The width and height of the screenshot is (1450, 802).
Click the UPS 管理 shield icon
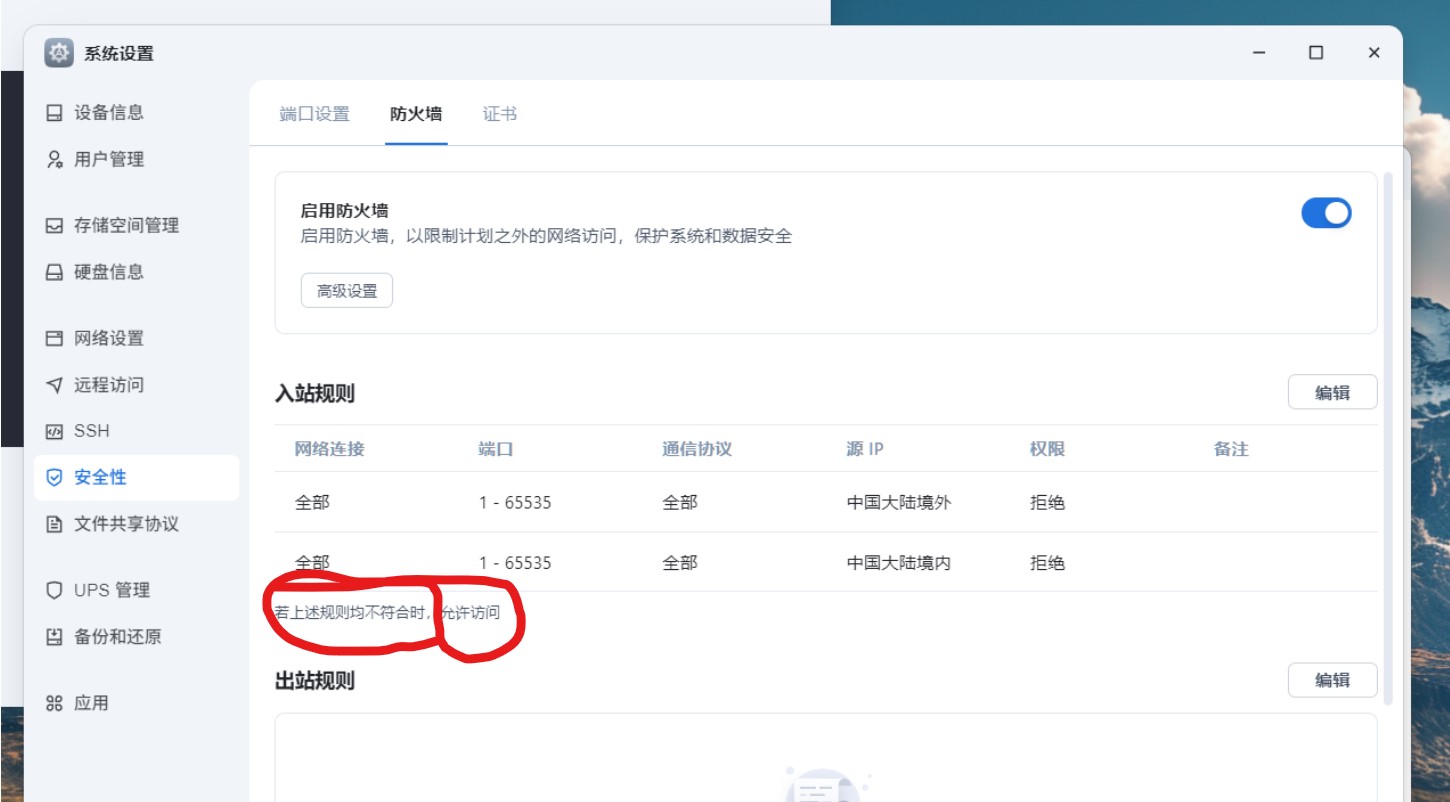[54, 590]
